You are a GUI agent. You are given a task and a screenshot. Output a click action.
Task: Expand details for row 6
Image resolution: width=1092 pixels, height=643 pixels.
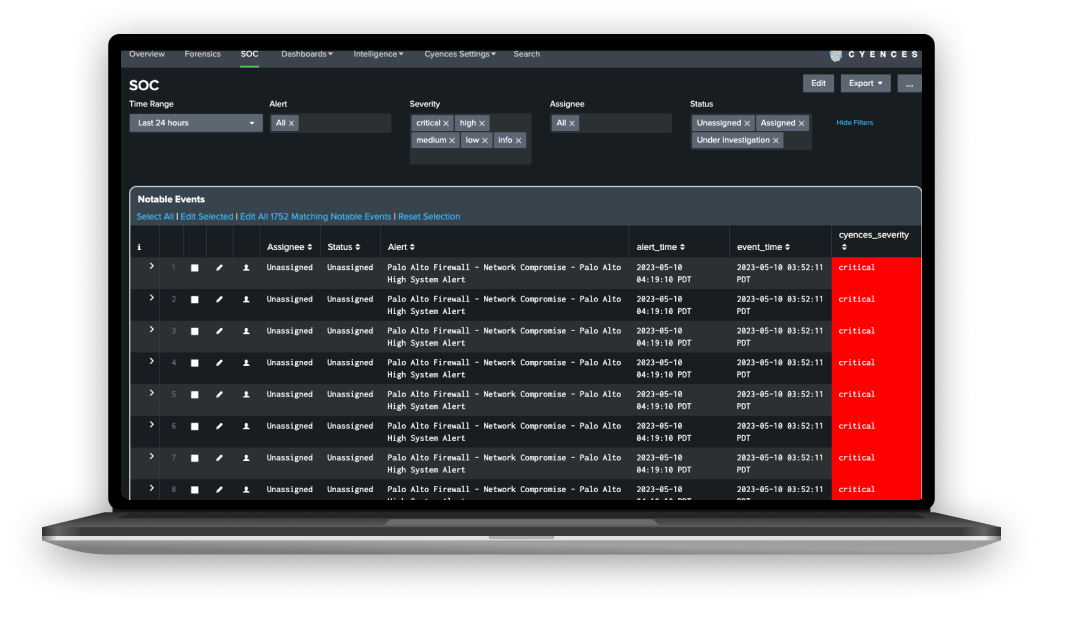coord(151,425)
